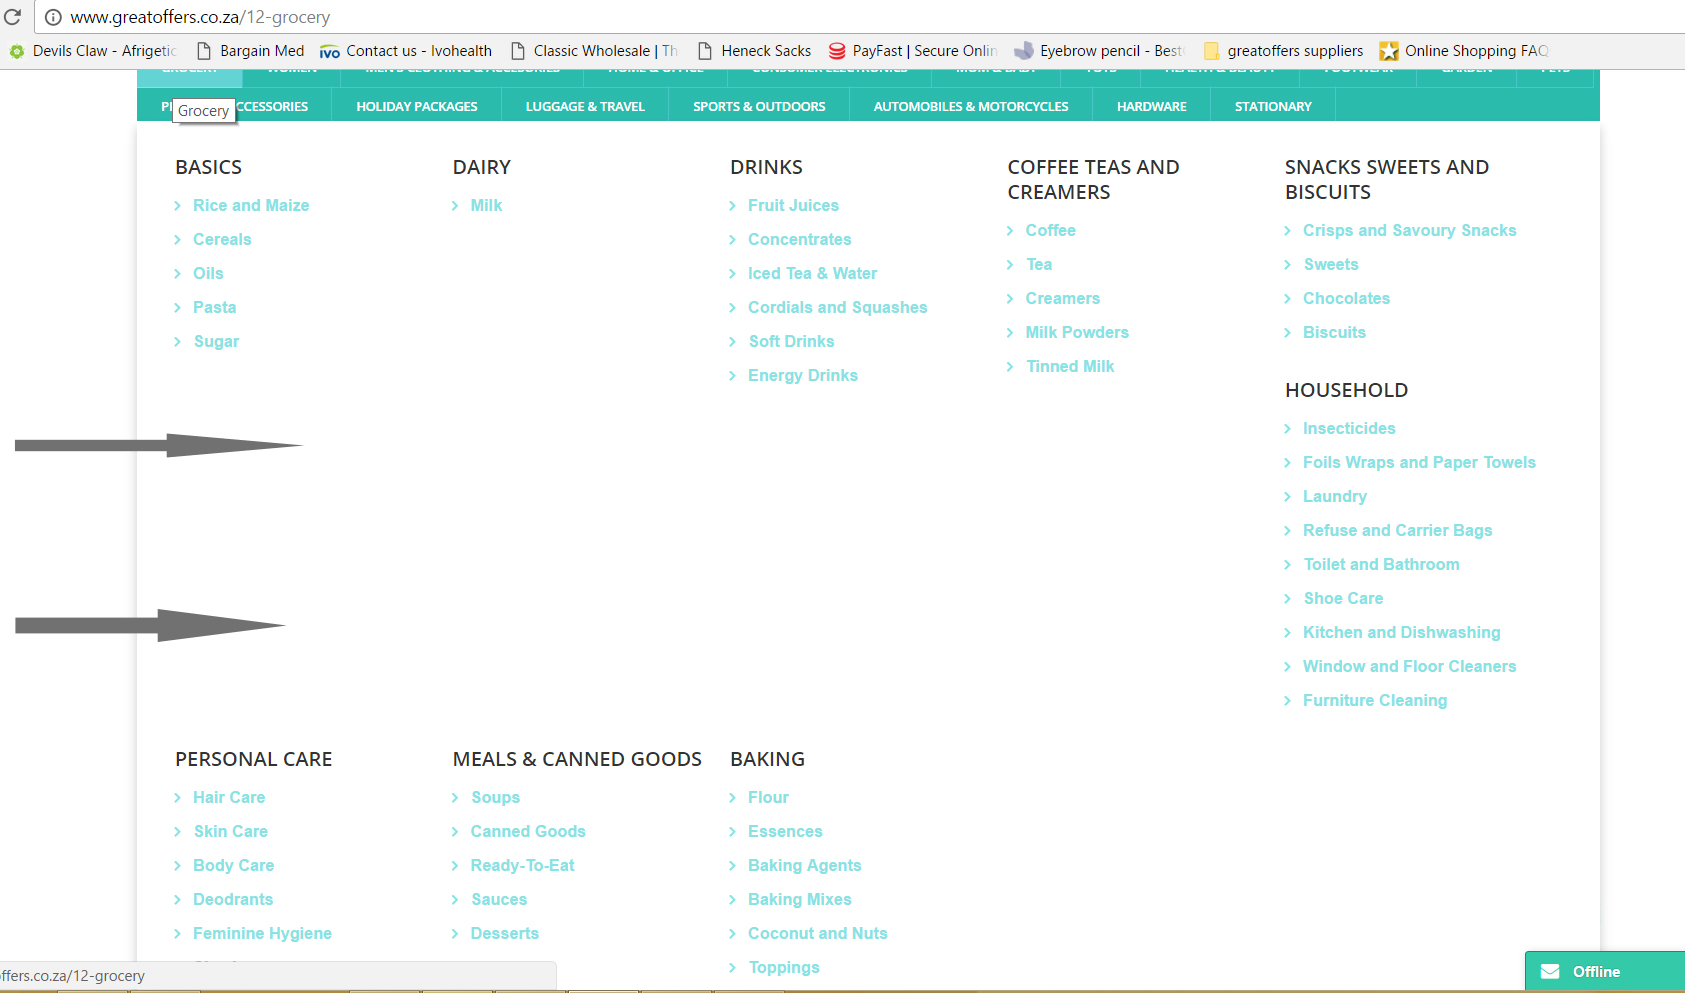The image size is (1685, 993).
Task: Browse Fruit Juices under Drinks
Action: click(794, 205)
